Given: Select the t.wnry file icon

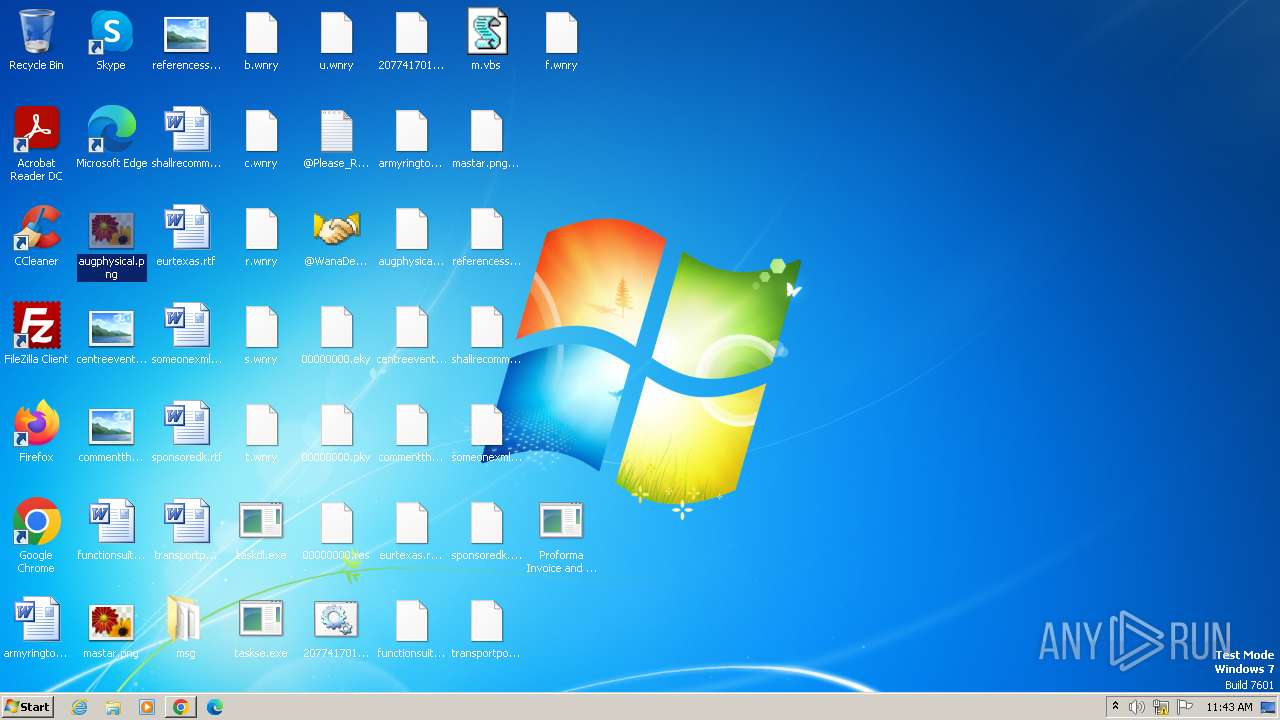Looking at the screenshot, I should [x=261, y=433].
